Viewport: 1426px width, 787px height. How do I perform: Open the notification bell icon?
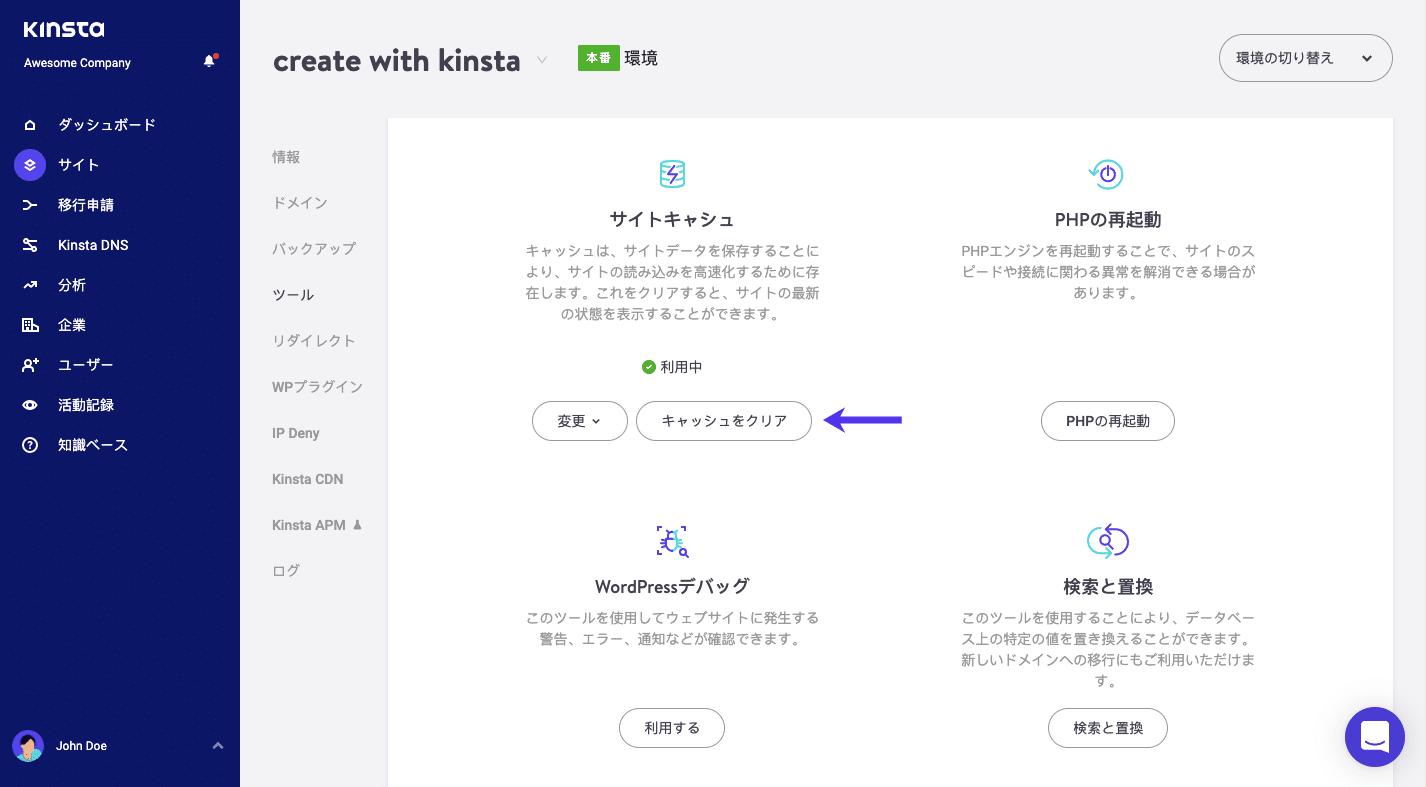208,60
